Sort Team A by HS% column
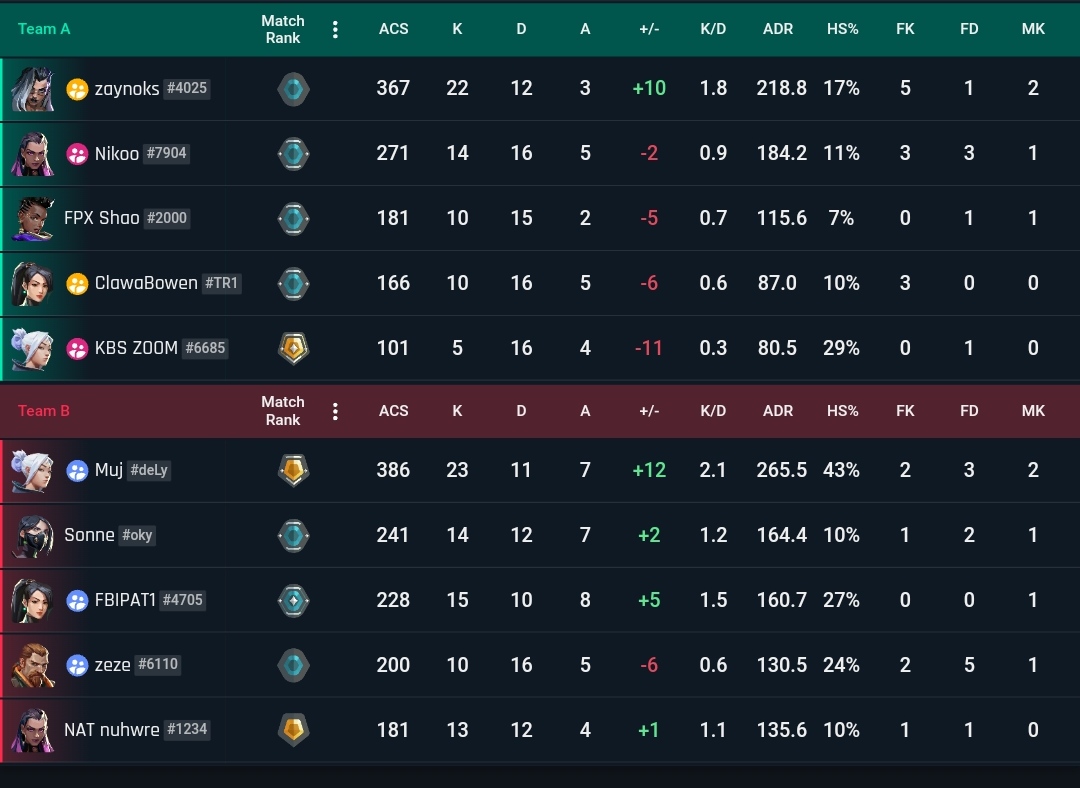The width and height of the screenshot is (1080, 788). [x=842, y=29]
